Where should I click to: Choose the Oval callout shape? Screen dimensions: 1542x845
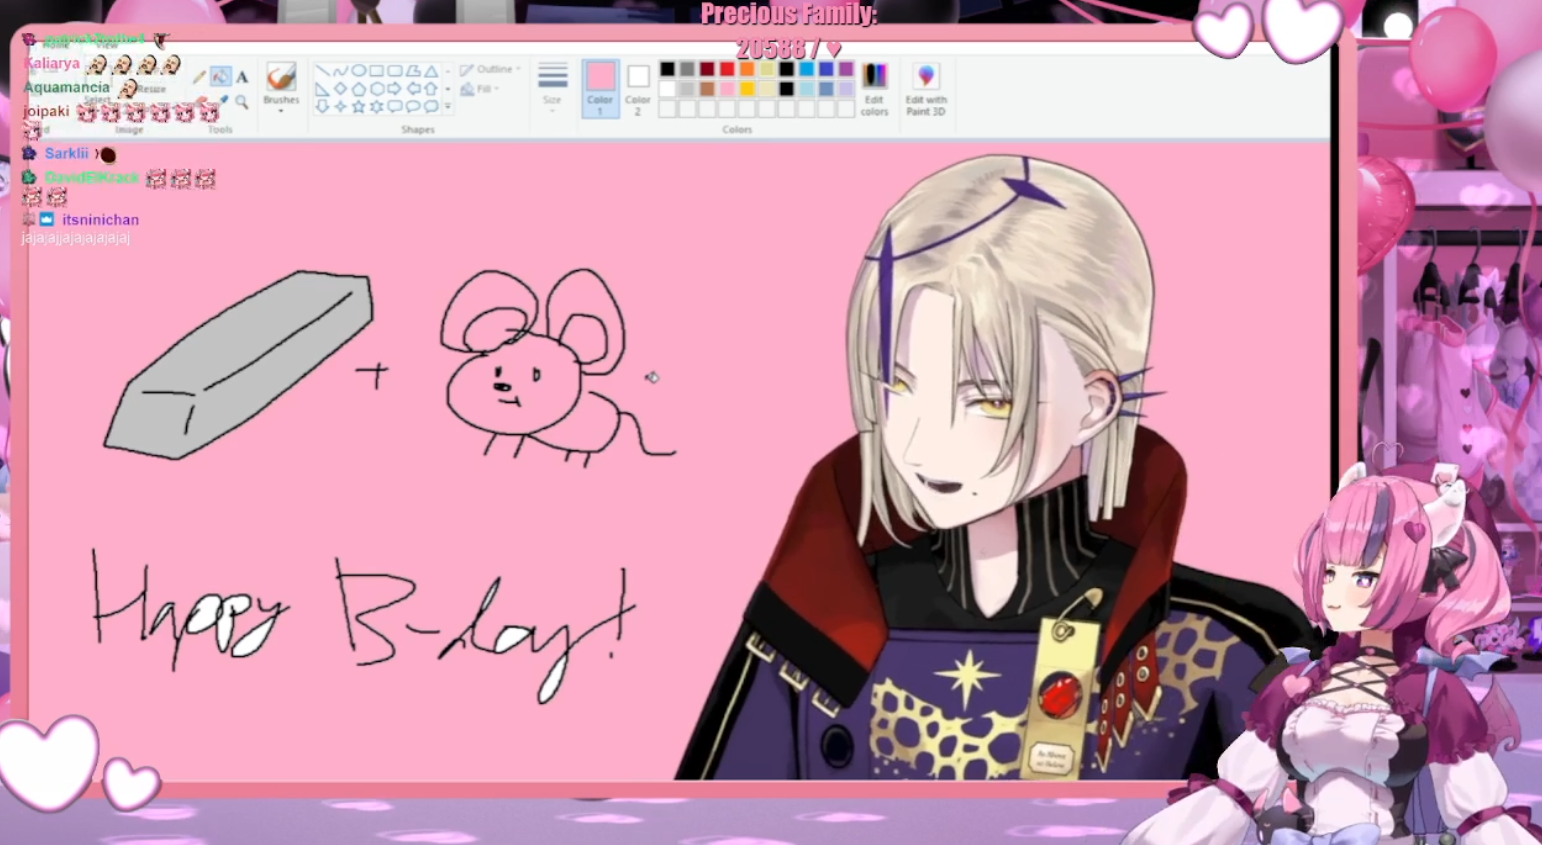(412, 107)
